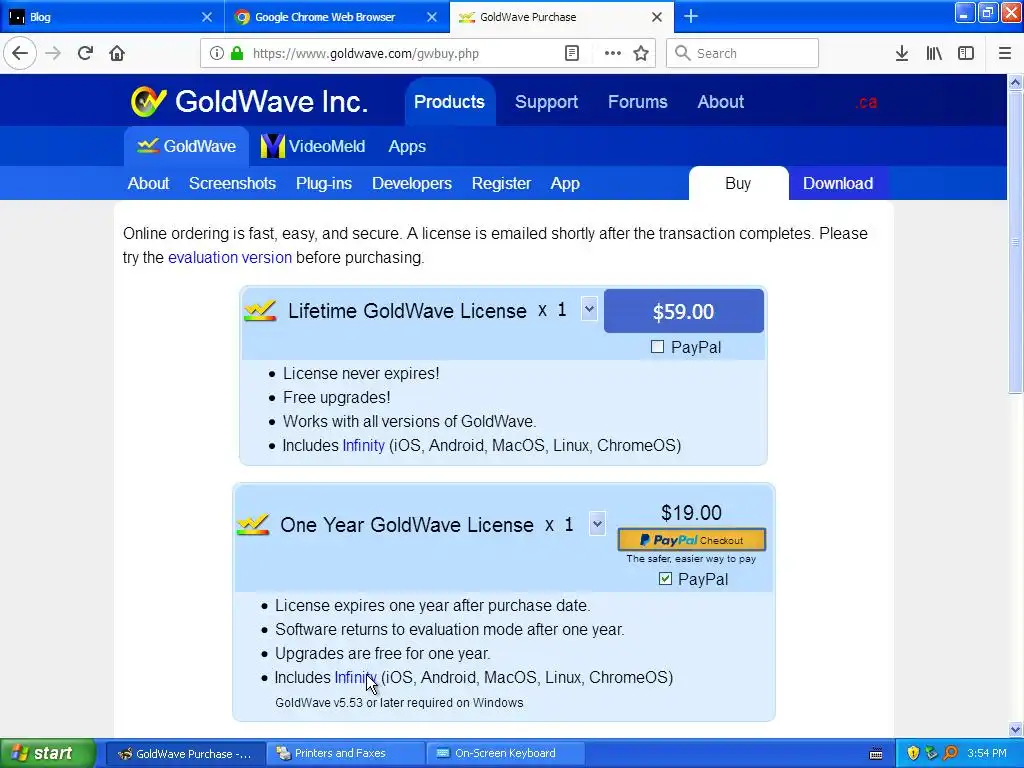Open the Forums menu

pos(637,102)
